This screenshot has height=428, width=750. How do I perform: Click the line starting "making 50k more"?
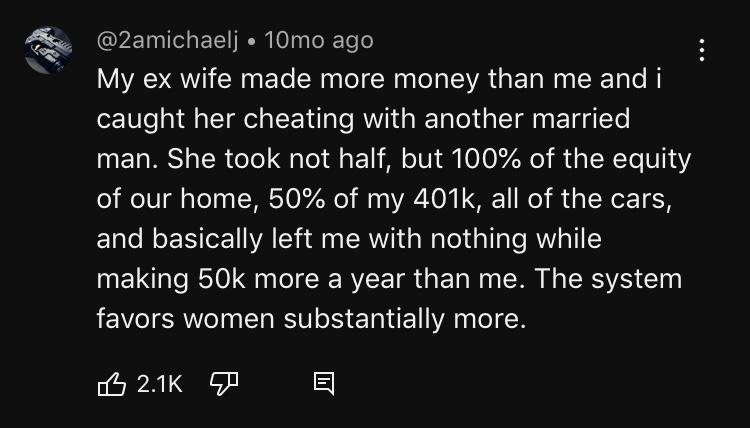[390, 277]
